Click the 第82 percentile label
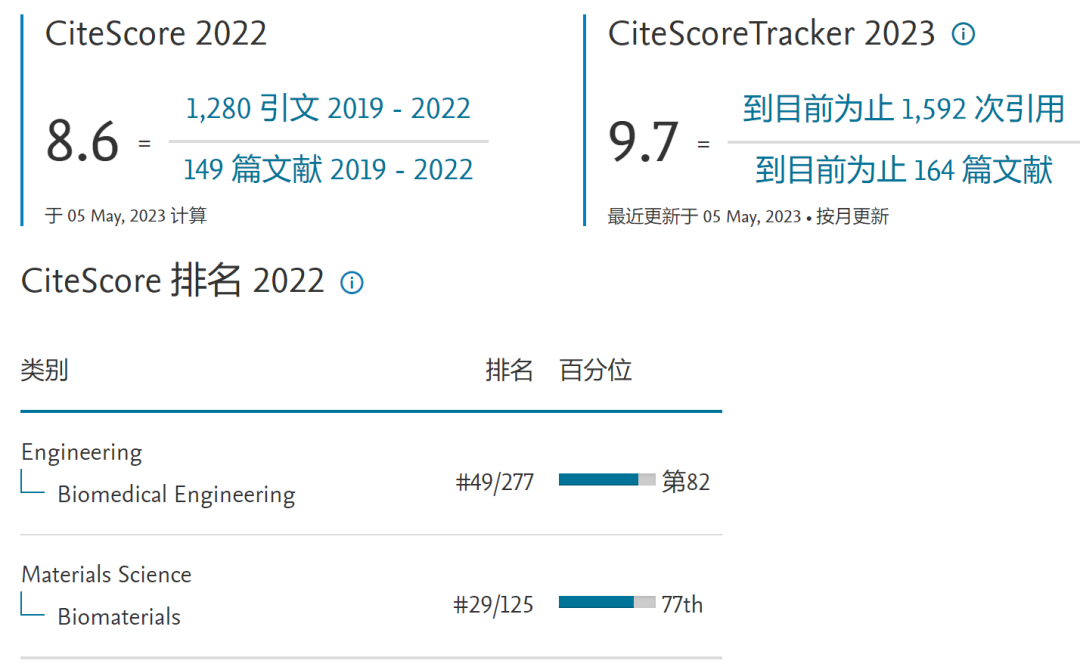1080x667 pixels. click(x=685, y=482)
